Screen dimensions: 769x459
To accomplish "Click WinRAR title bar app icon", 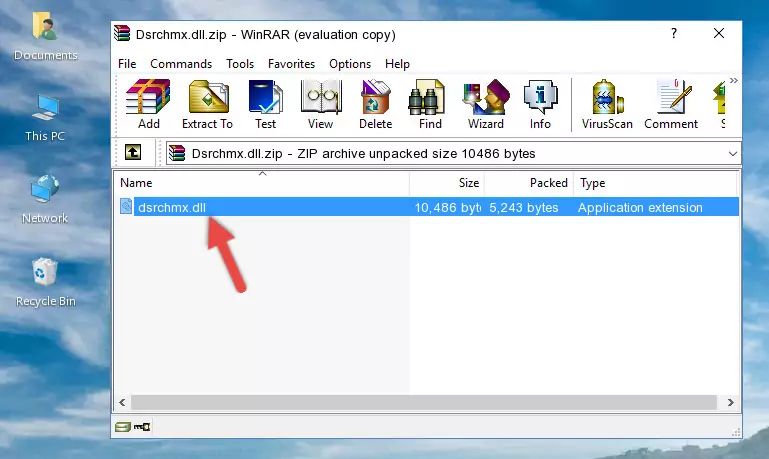I will pos(122,34).
